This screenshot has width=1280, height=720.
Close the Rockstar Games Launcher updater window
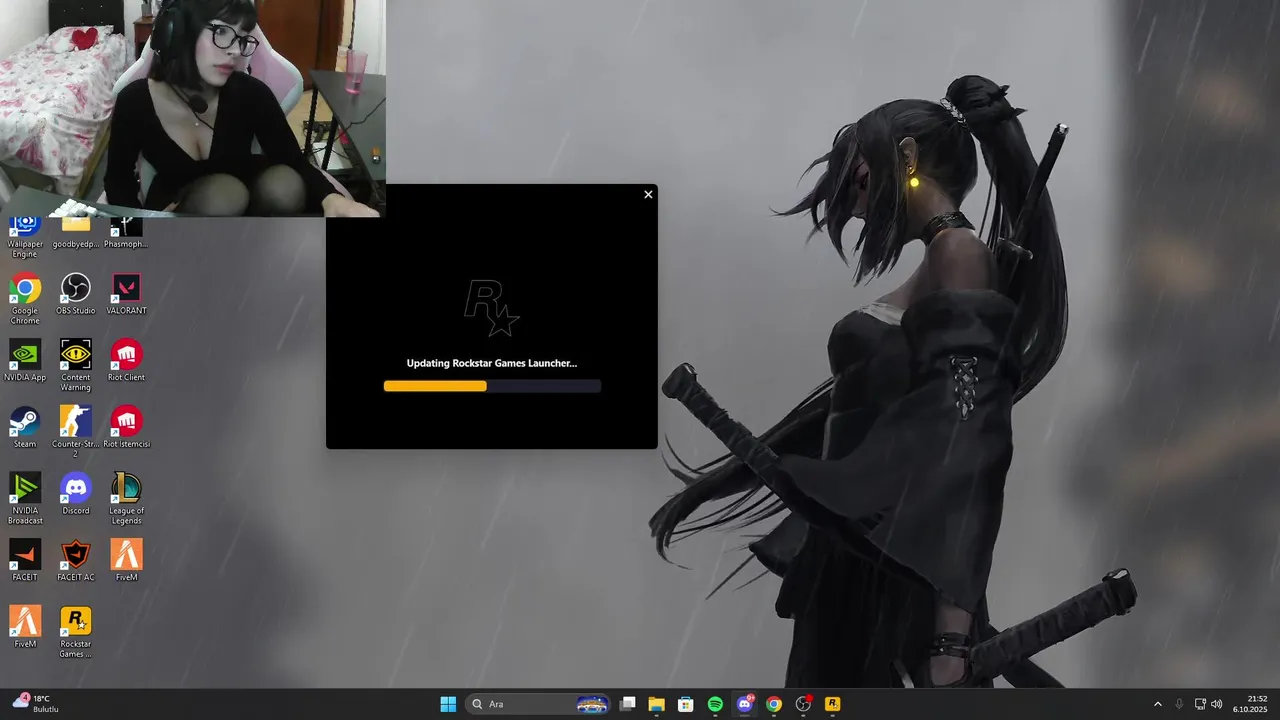(648, 194)
